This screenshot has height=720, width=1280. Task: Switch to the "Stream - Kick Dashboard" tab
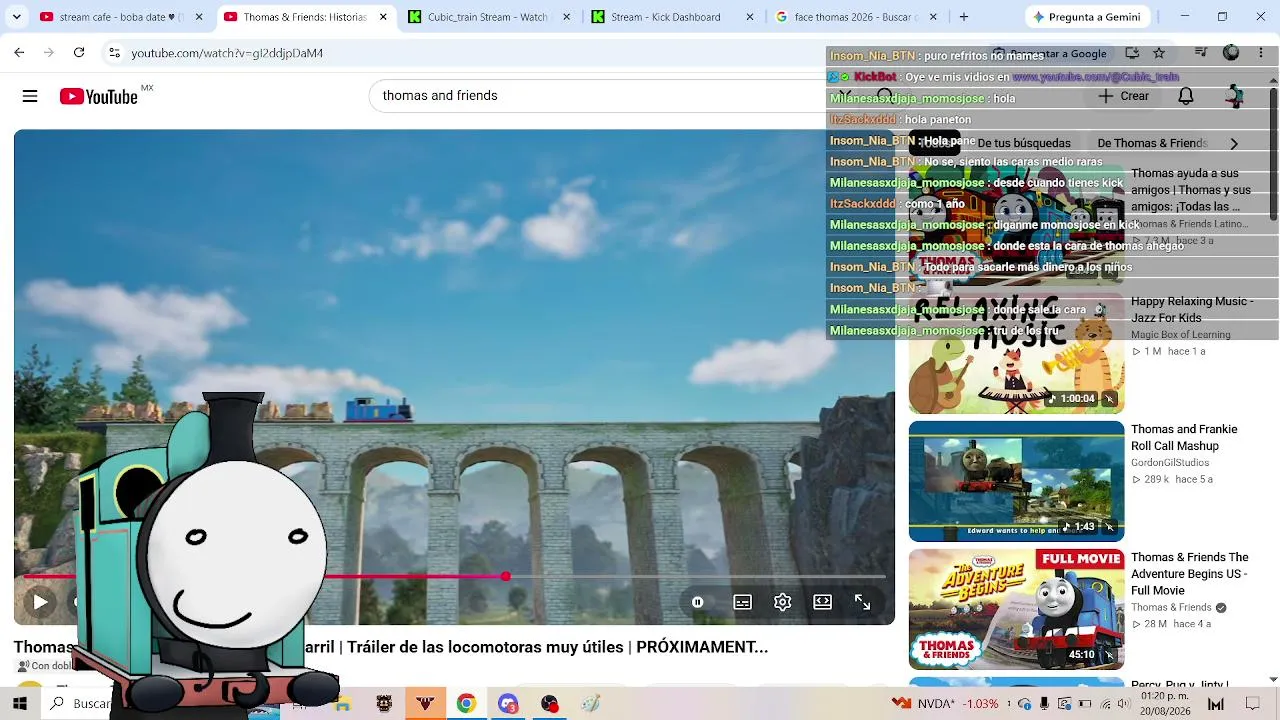[x=666, y=17]
